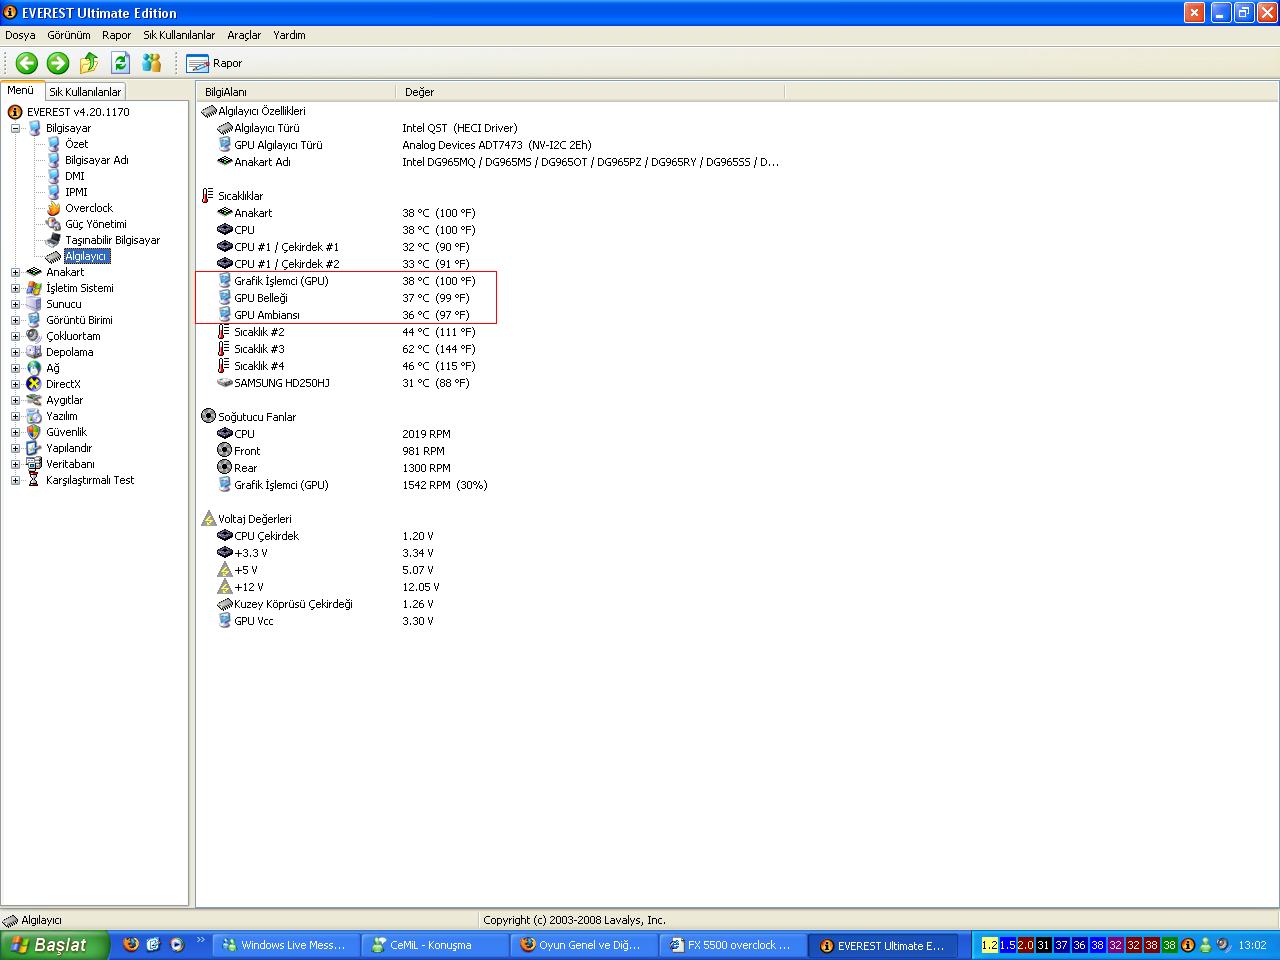Click the green Forward arrow toolbar button

coord(58,63)
